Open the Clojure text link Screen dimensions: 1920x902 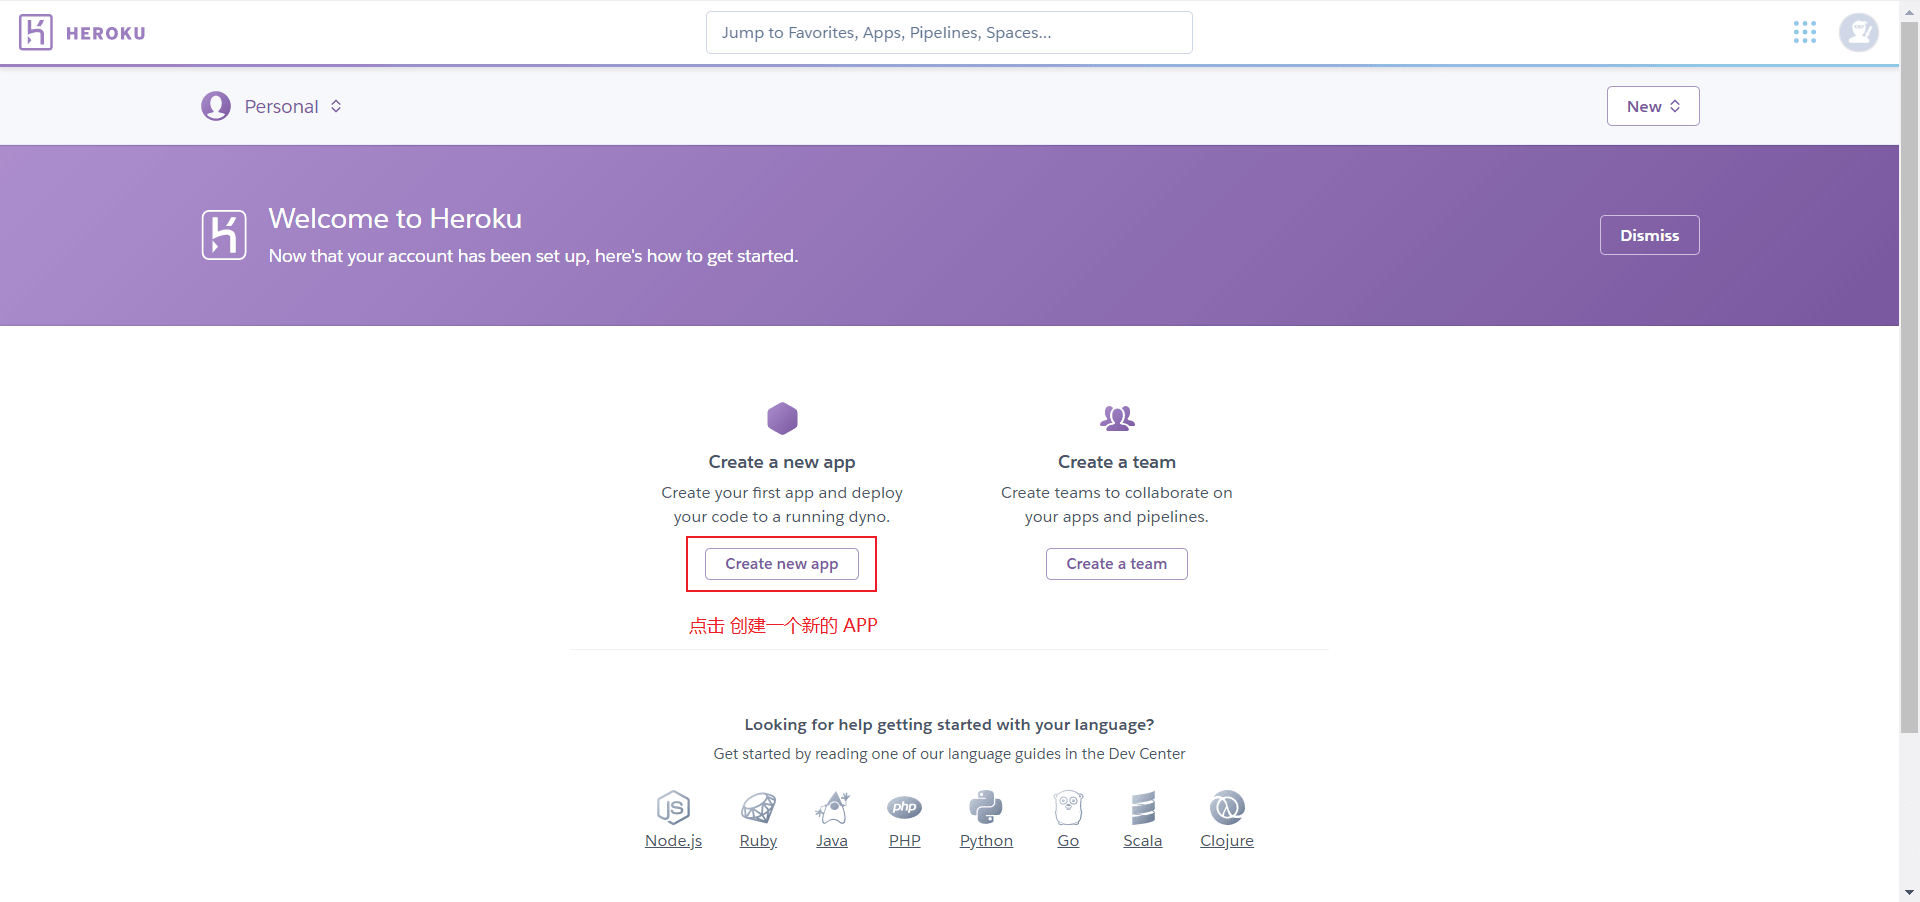1227,841
